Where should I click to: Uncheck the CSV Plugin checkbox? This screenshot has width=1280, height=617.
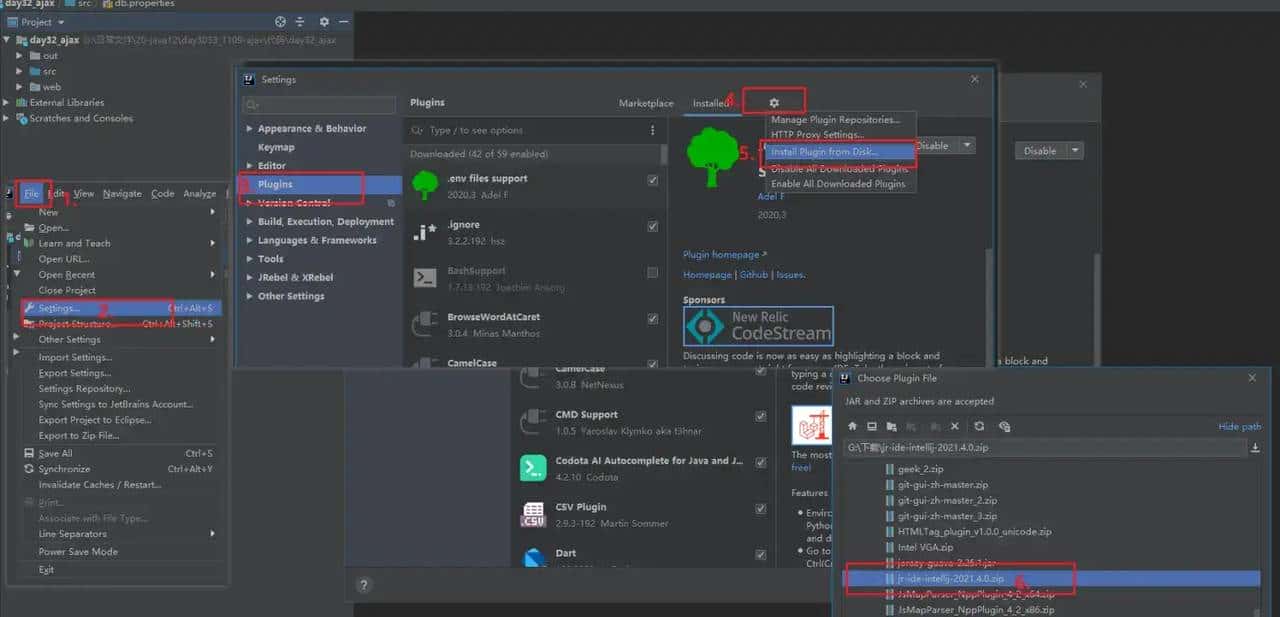pos(761,509)
